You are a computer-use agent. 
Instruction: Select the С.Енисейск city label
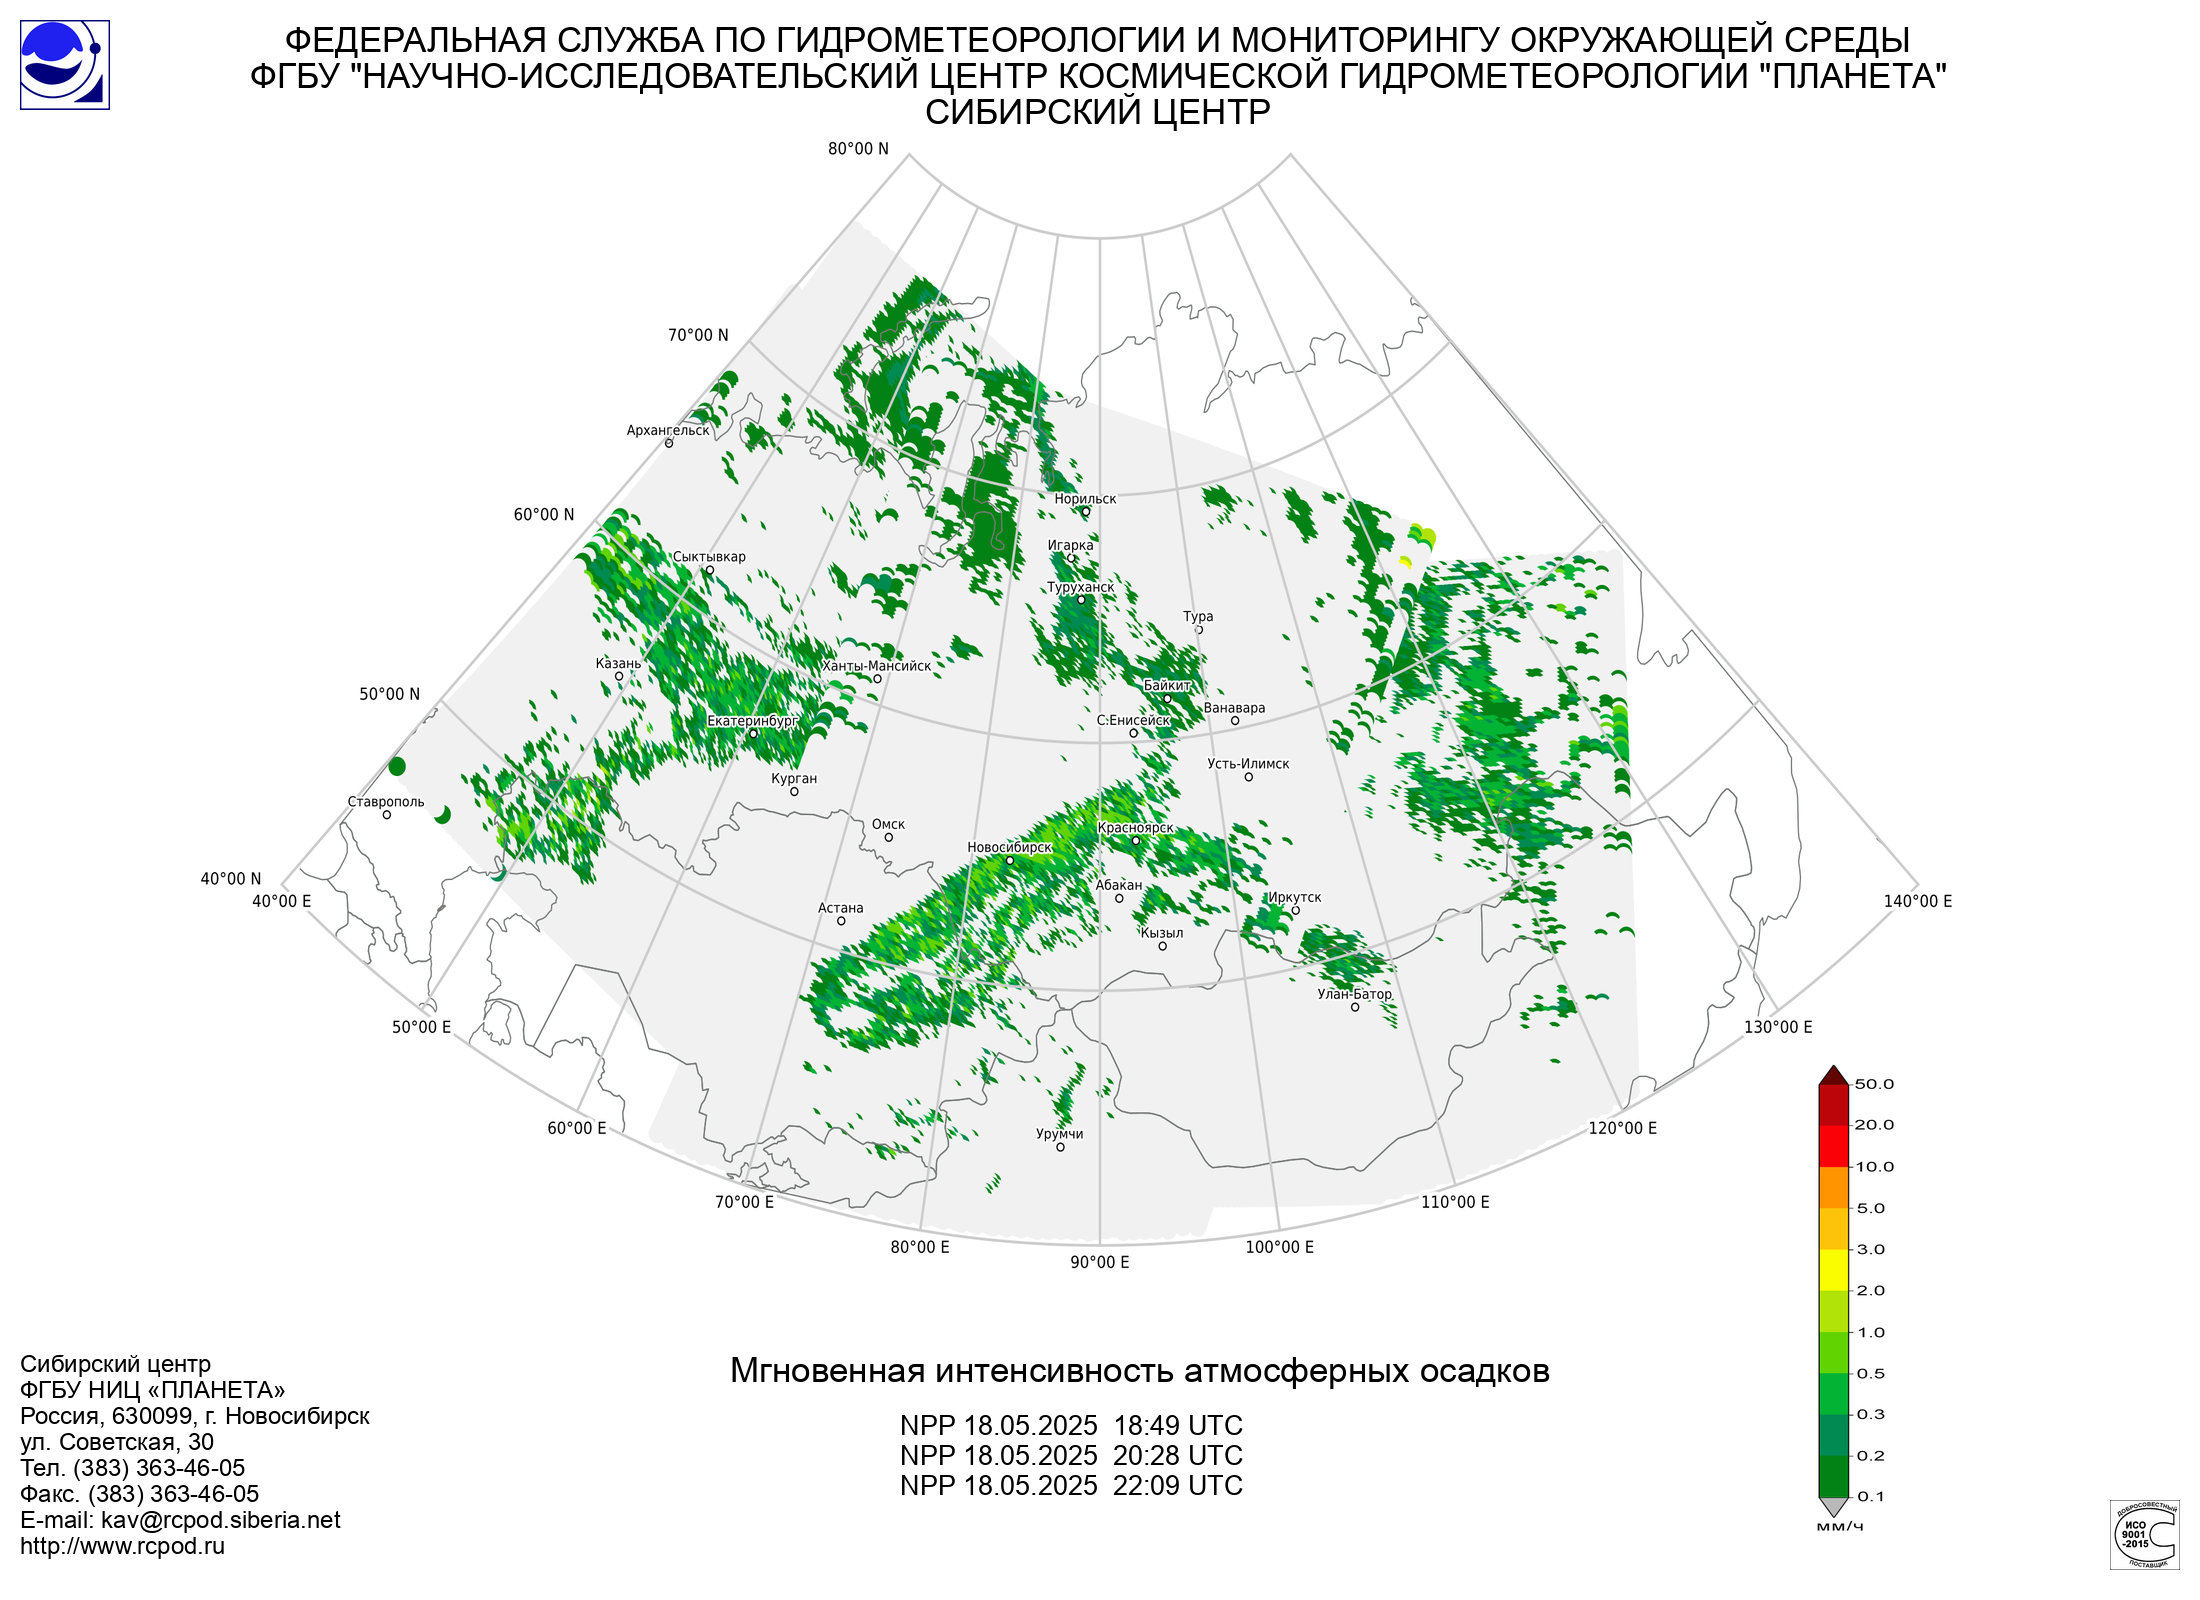point(1133,720)
